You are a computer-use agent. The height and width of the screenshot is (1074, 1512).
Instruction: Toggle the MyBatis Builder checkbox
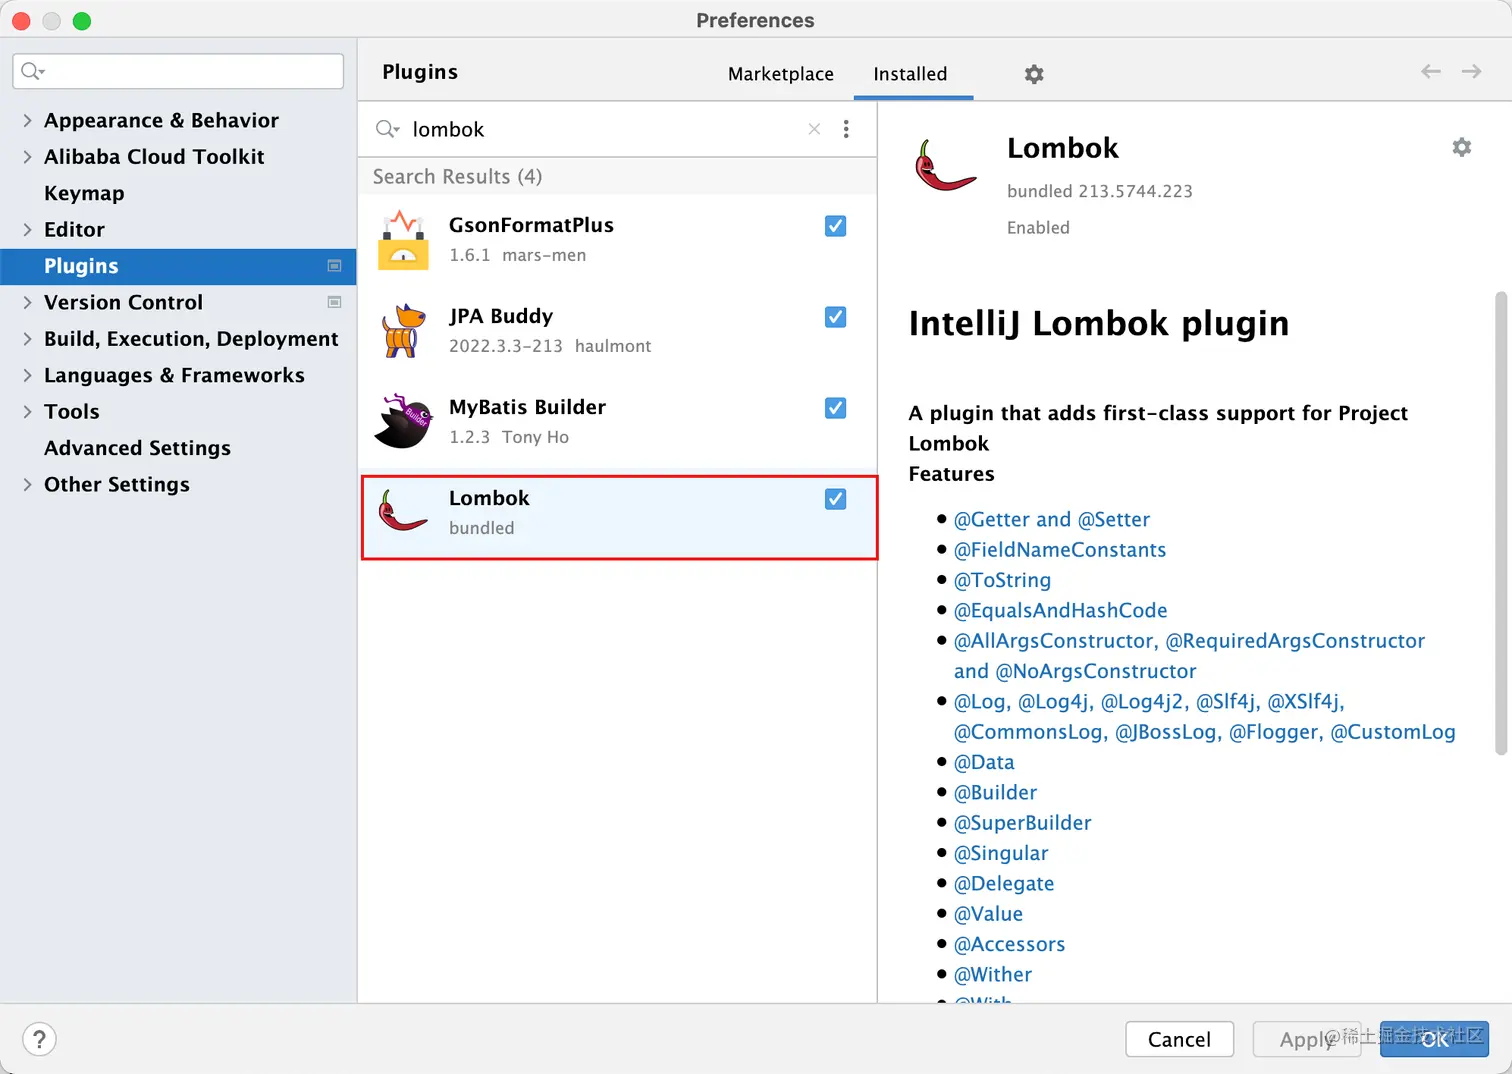[x=836, y=408]
